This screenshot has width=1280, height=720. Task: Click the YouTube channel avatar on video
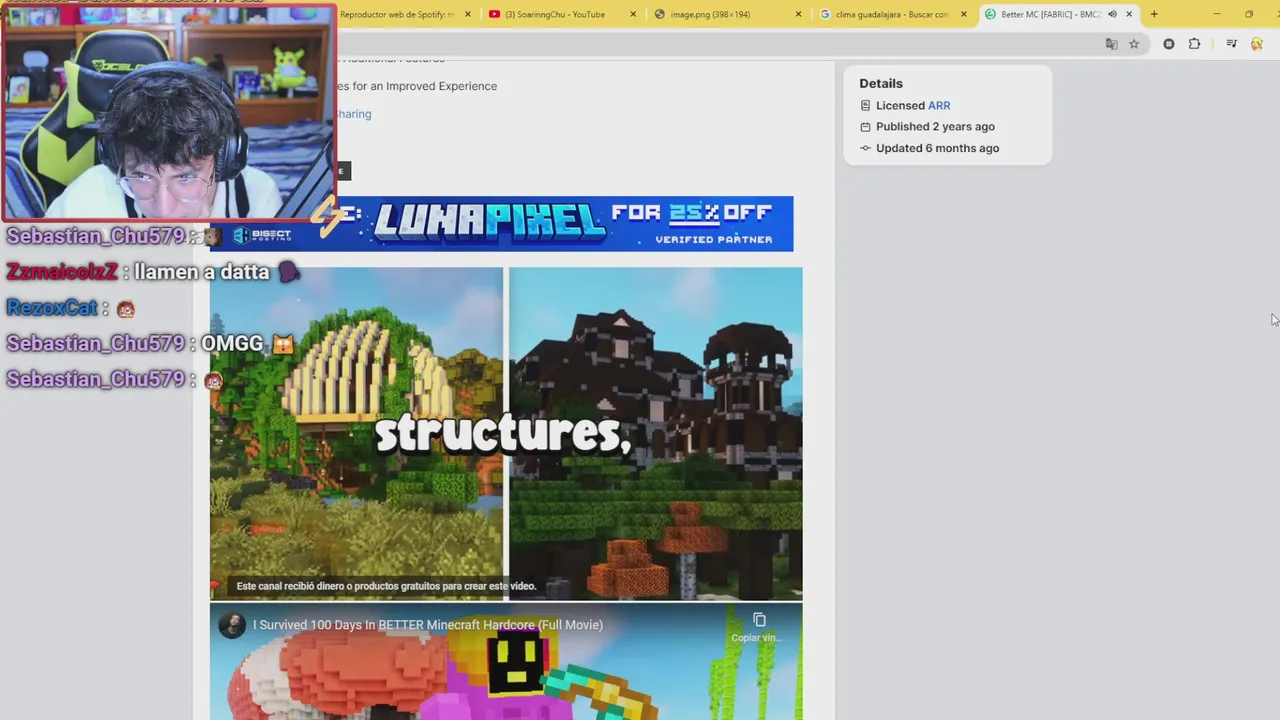[x=232, y=625]
